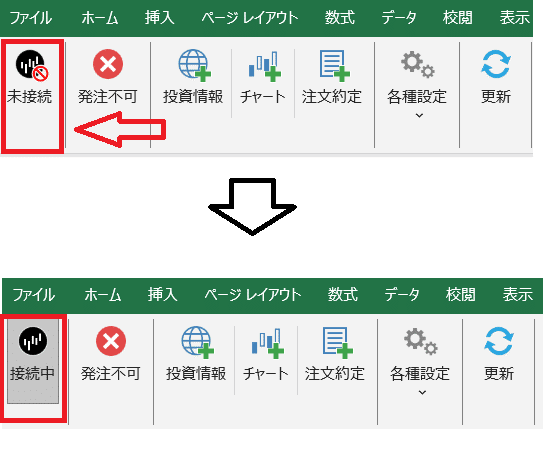544x450 pixels.
Task: Select データ tab in upper ribbon
Action: click(x=399, y=17)
